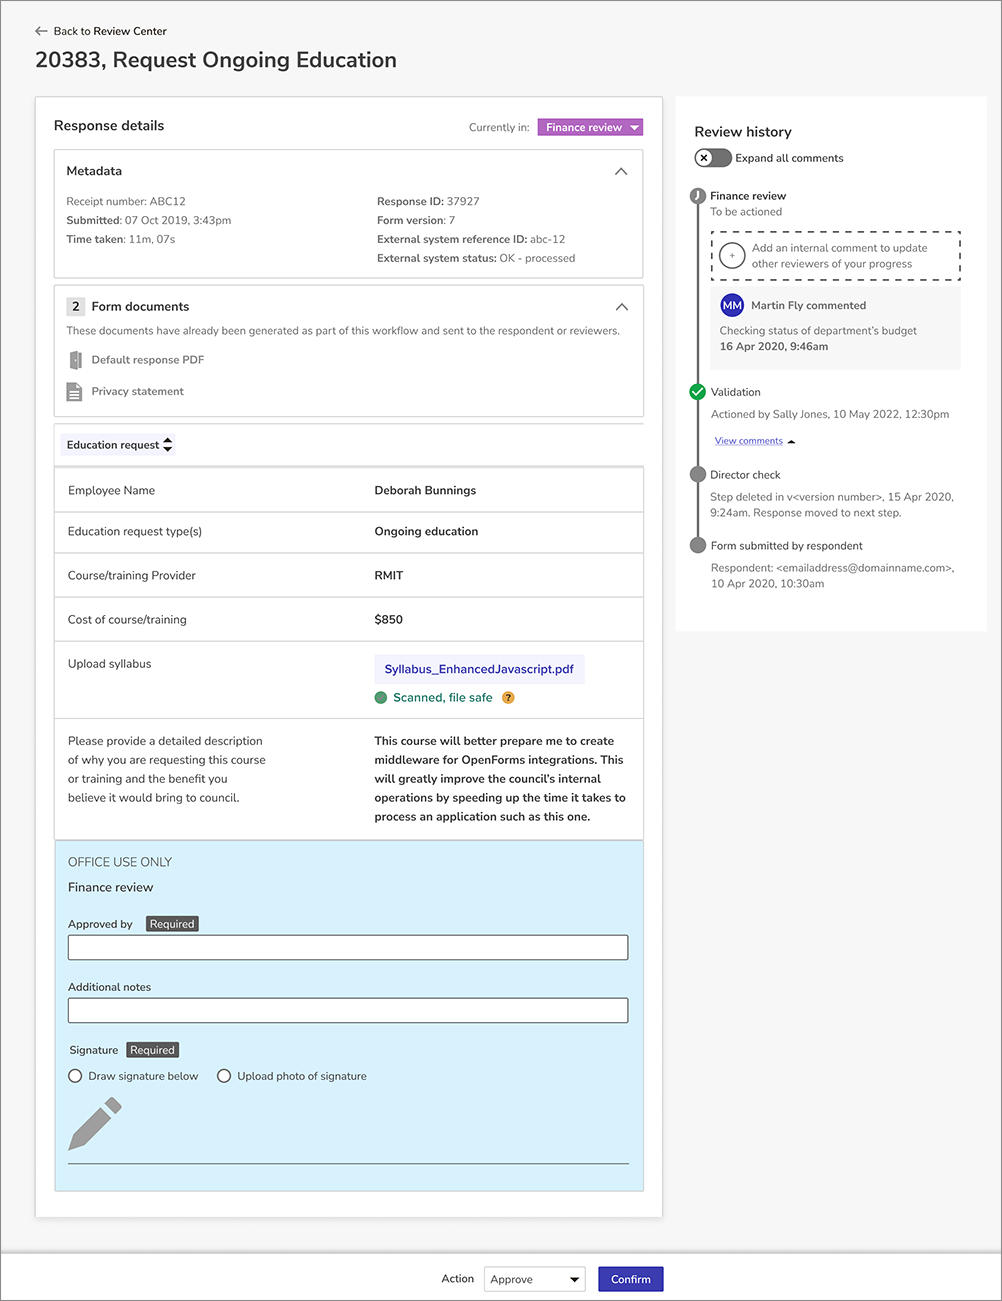Click Receipt number: ABC12 text
Viewport: 1002px width, 1301px height.
(x=126, y=201)
